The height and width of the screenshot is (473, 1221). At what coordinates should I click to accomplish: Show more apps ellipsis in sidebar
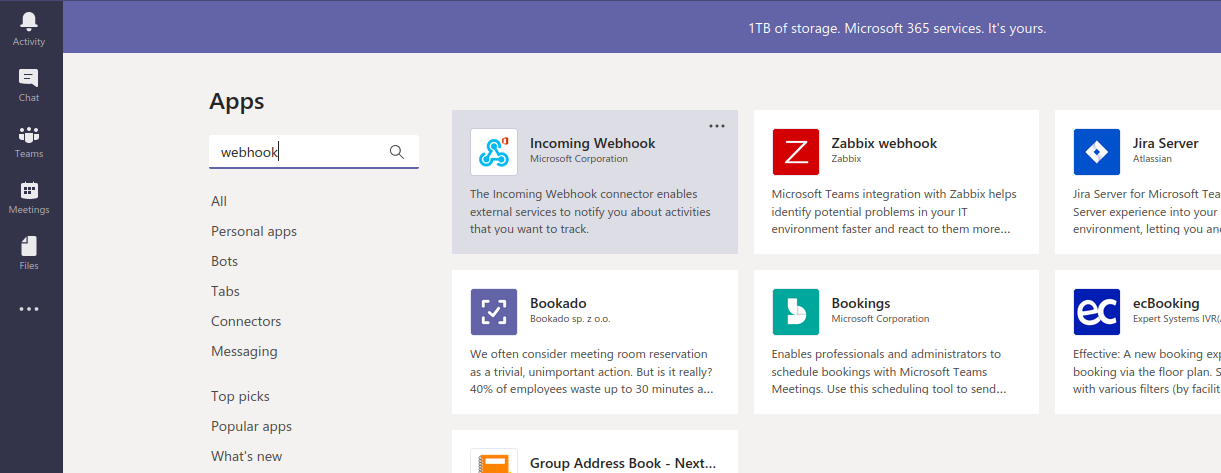tap(29, 309)
